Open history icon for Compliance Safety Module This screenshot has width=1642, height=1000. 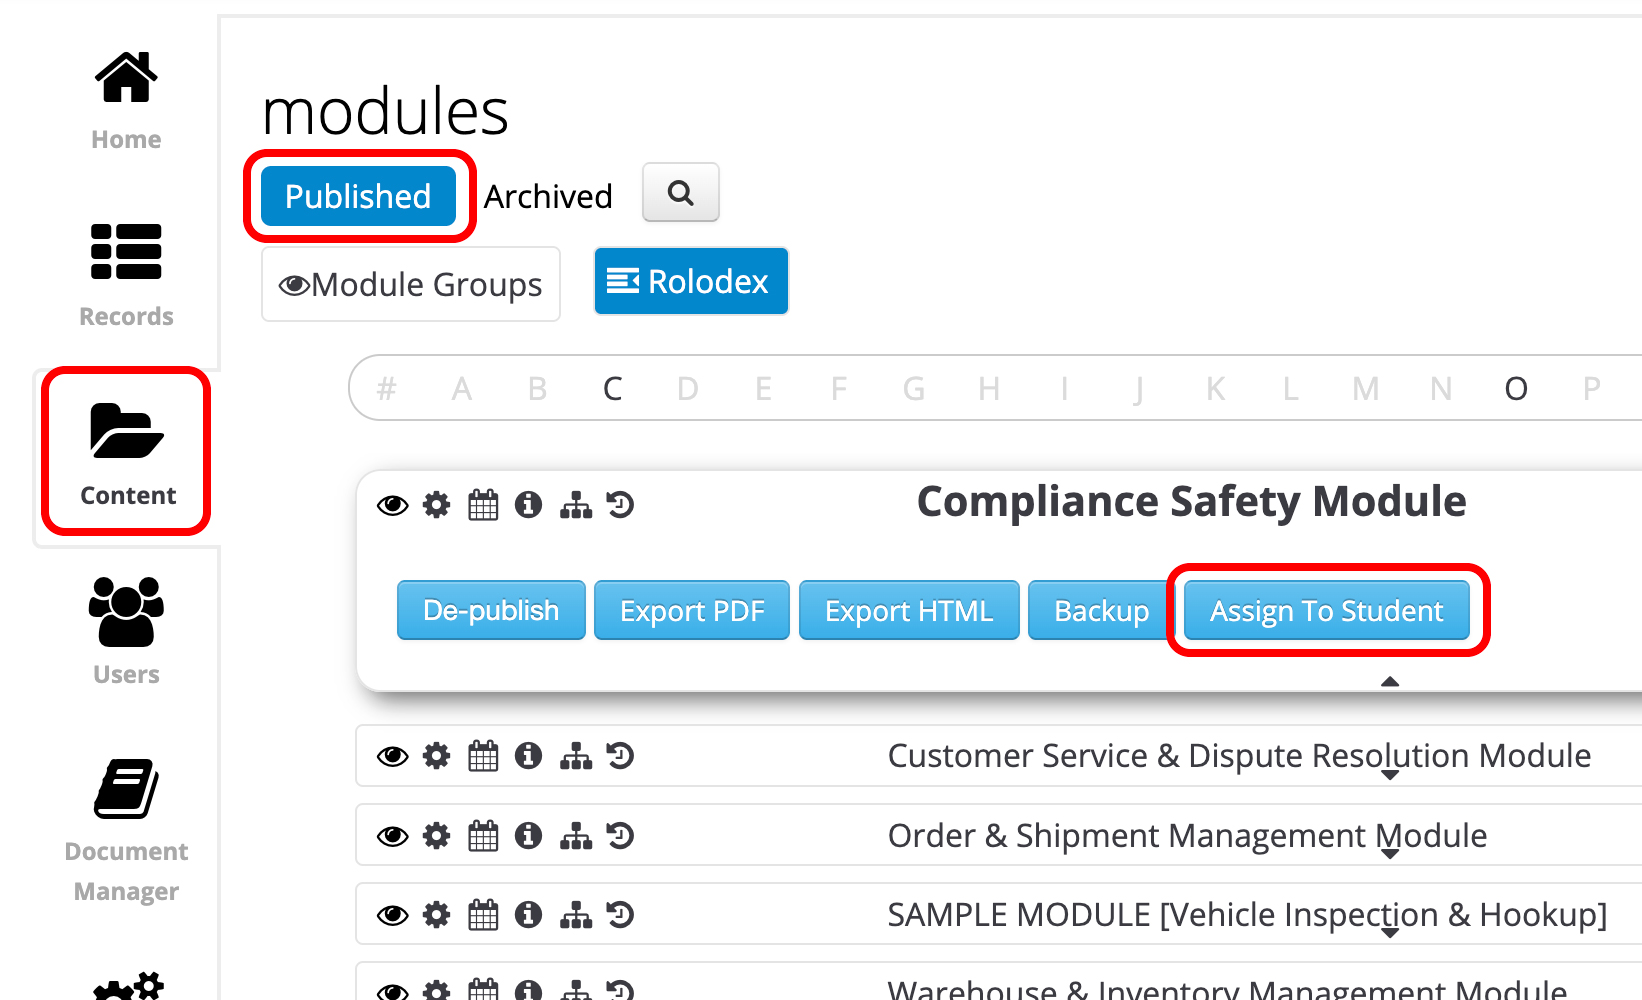click(x=621, y=505)
